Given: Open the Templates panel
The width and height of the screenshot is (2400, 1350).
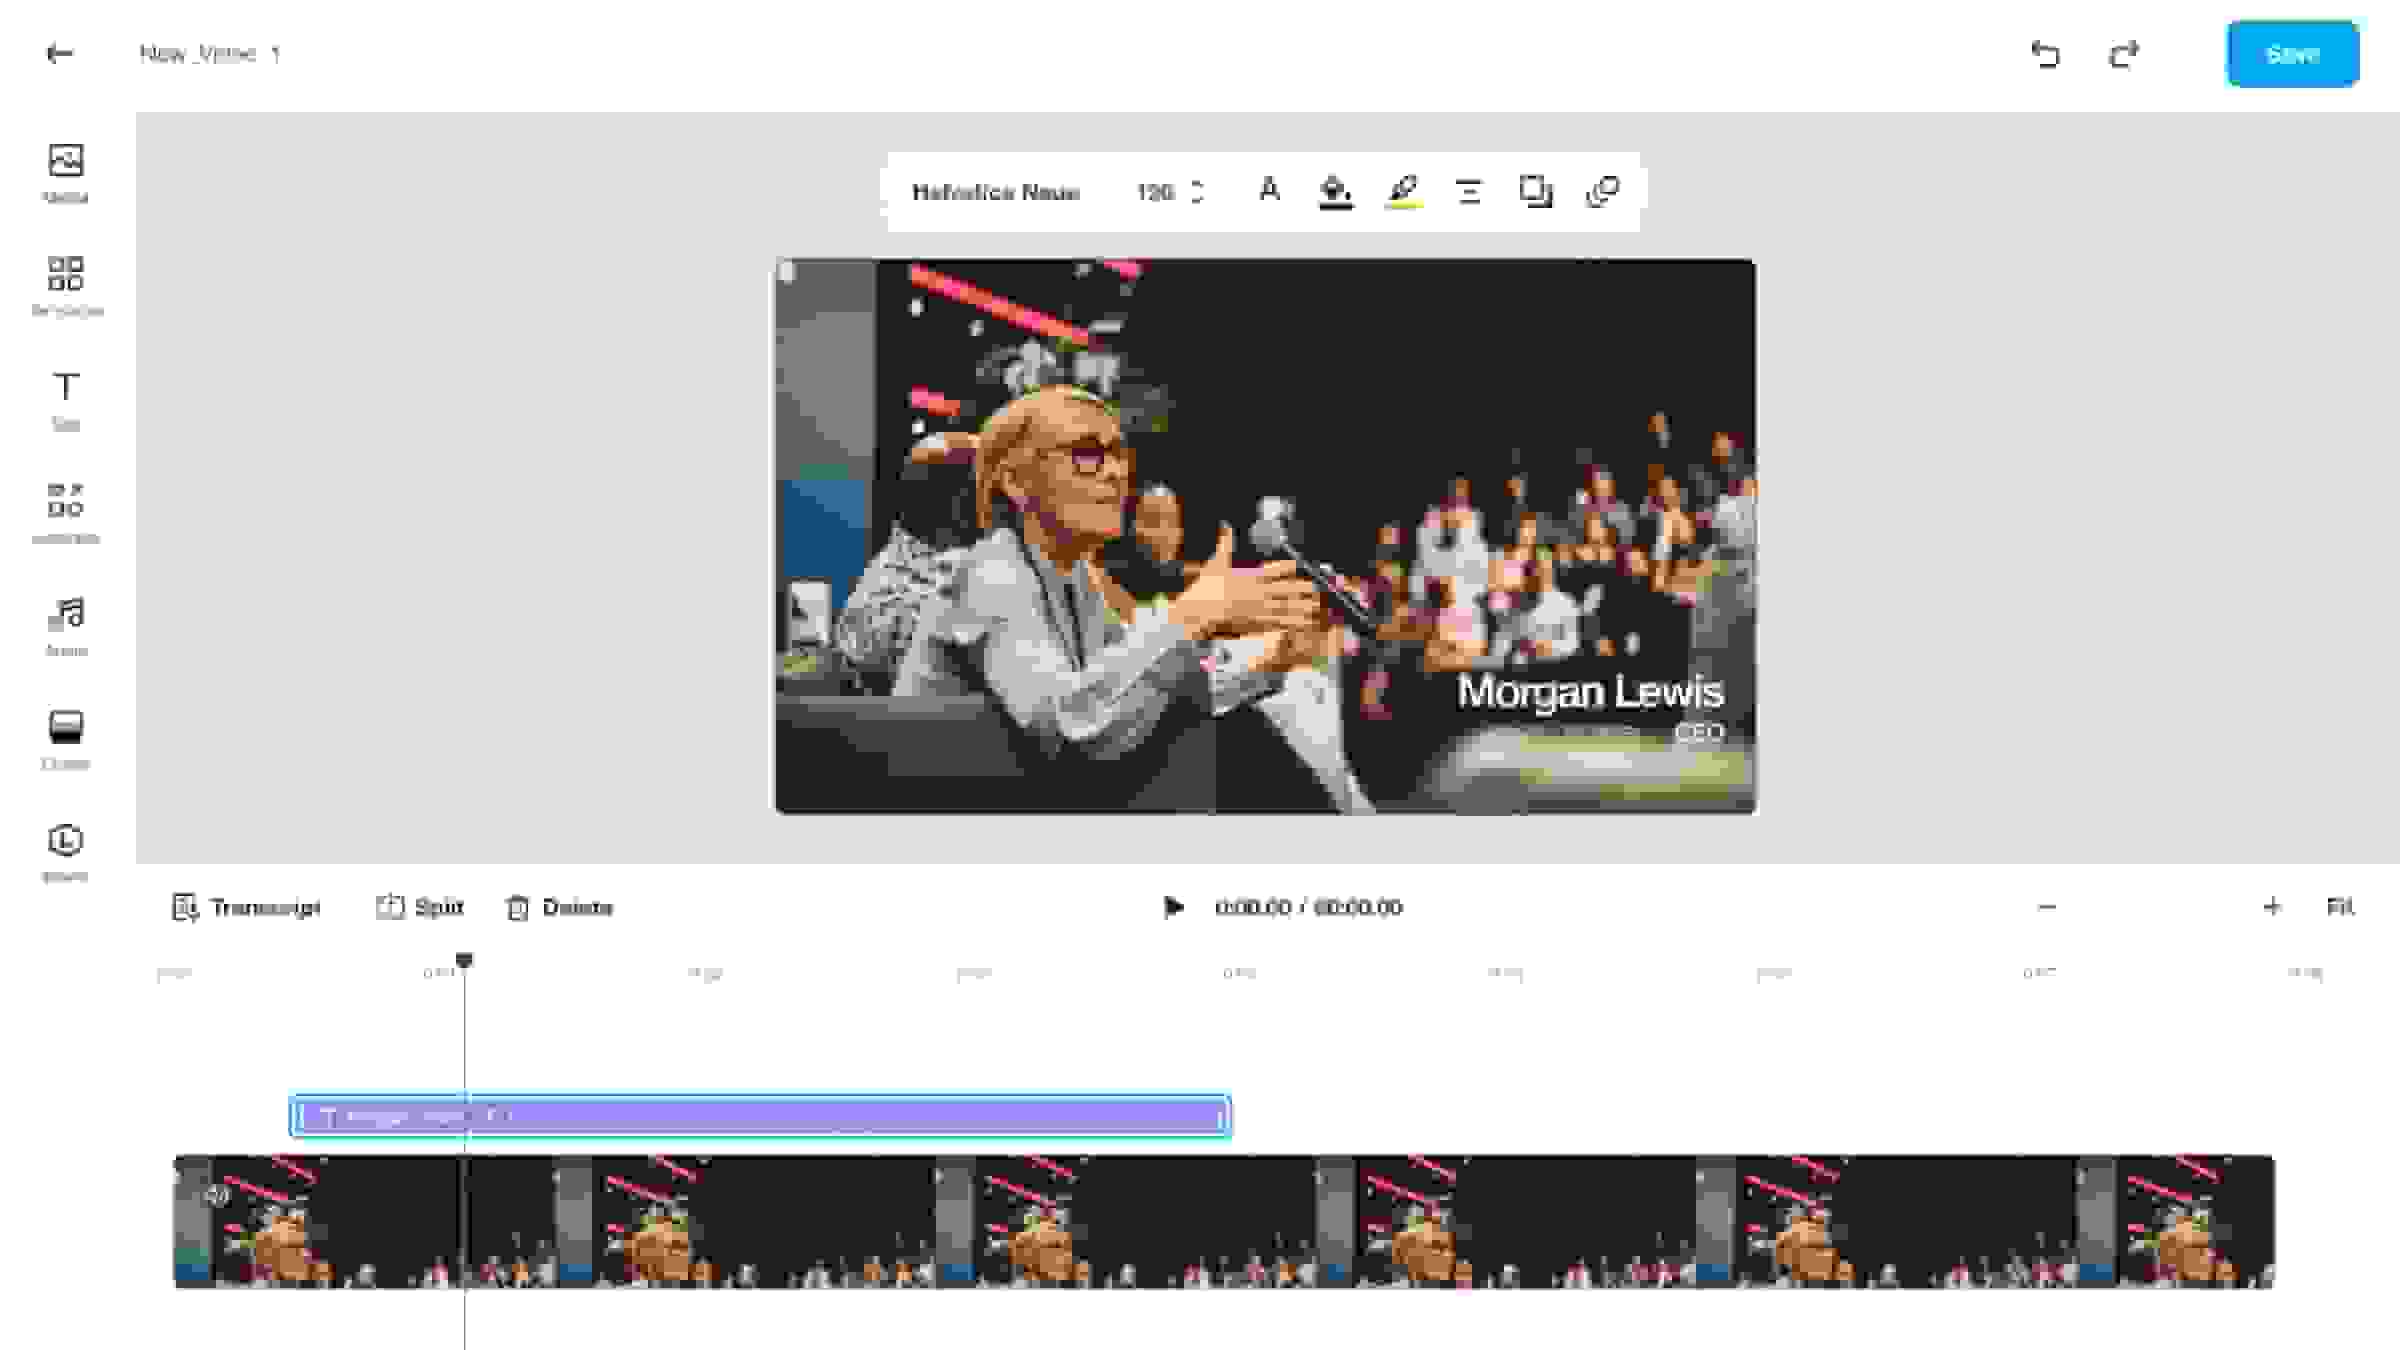Looking at the screenshot, I should coord(66,285).
